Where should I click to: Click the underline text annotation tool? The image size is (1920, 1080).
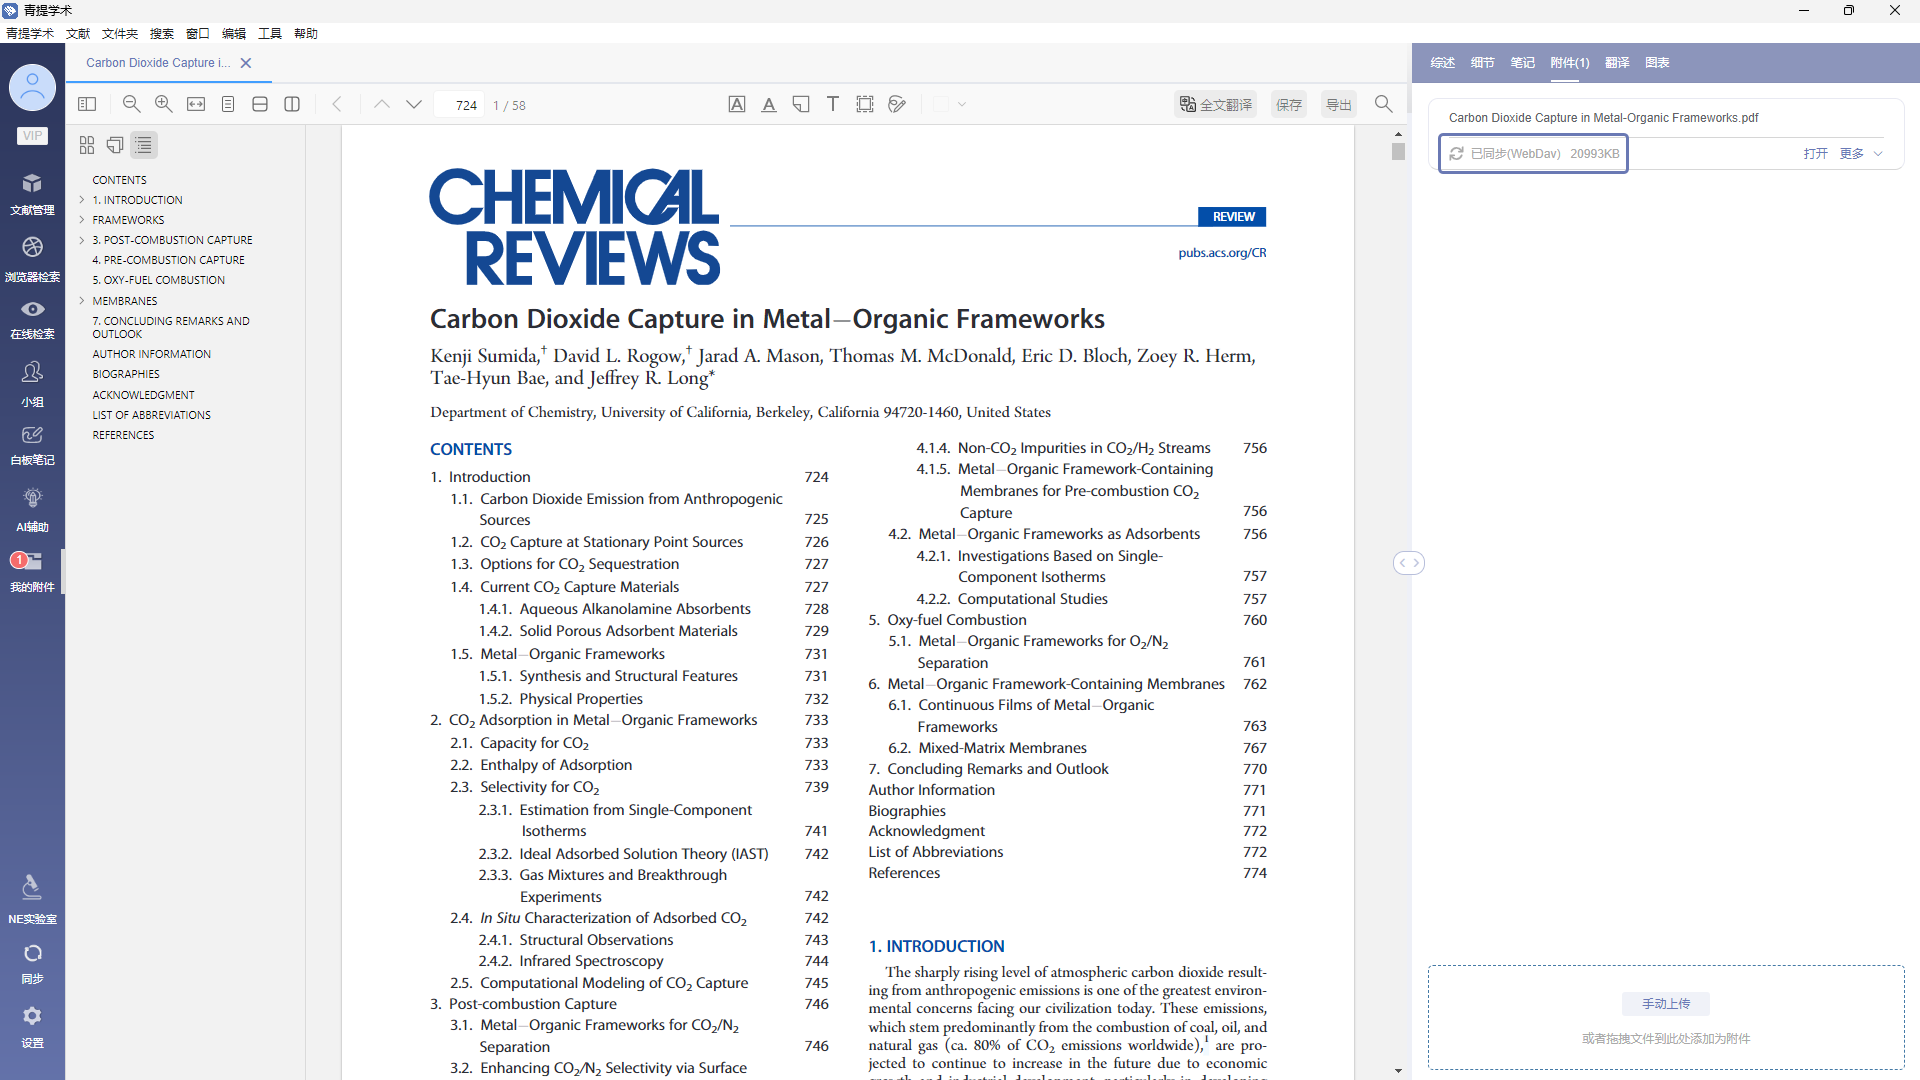[769, 104]
